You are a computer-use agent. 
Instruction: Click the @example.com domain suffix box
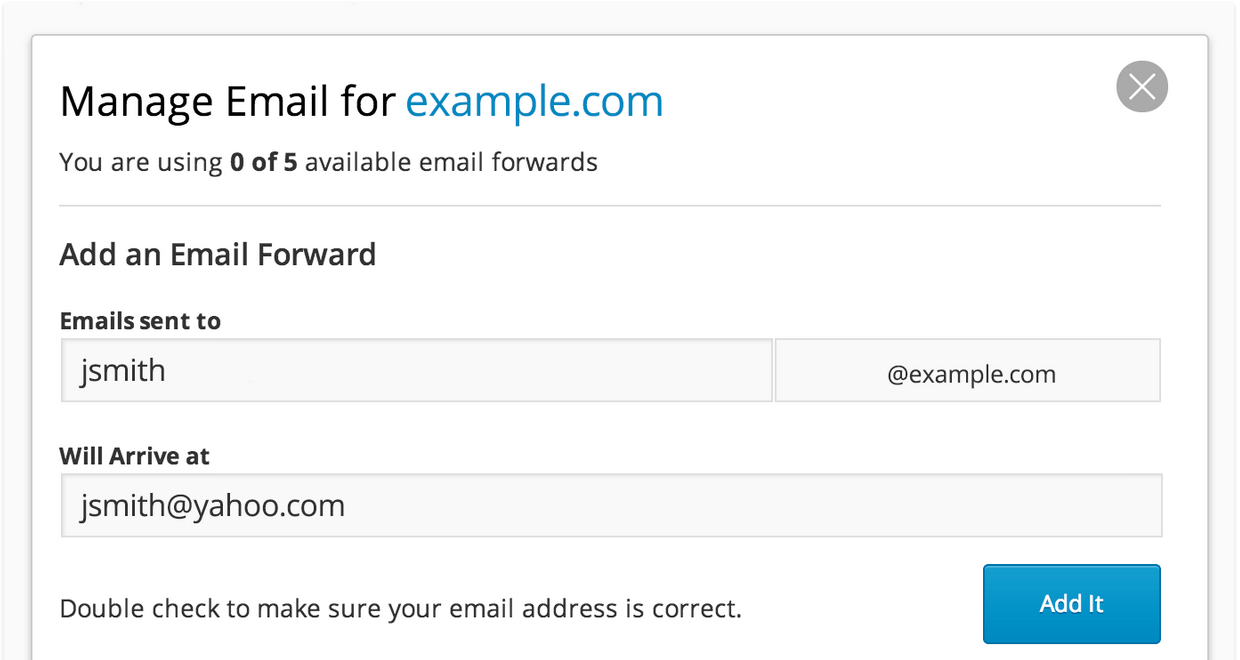pyautogui.click(x=968, y=371)
